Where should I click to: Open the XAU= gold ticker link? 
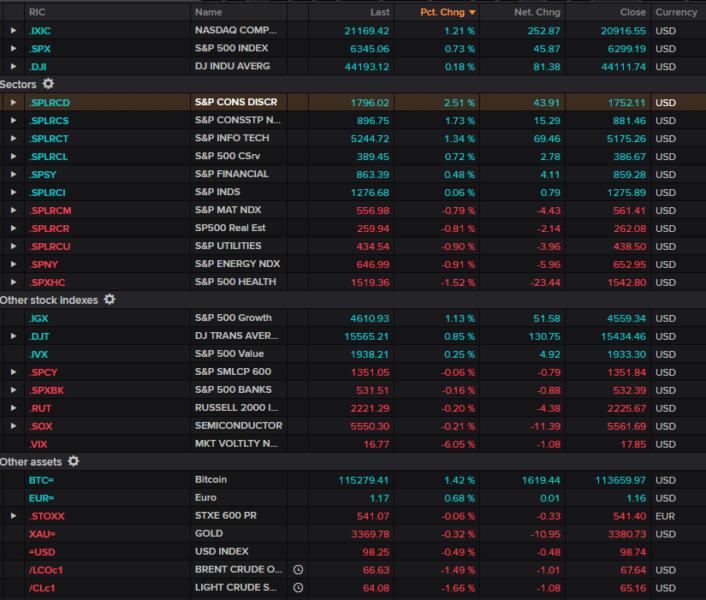pyautogui.click(x=42, y=534)
